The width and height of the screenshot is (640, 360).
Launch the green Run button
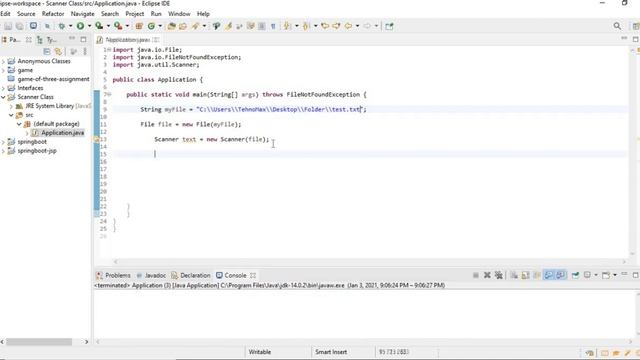[80, 26]
